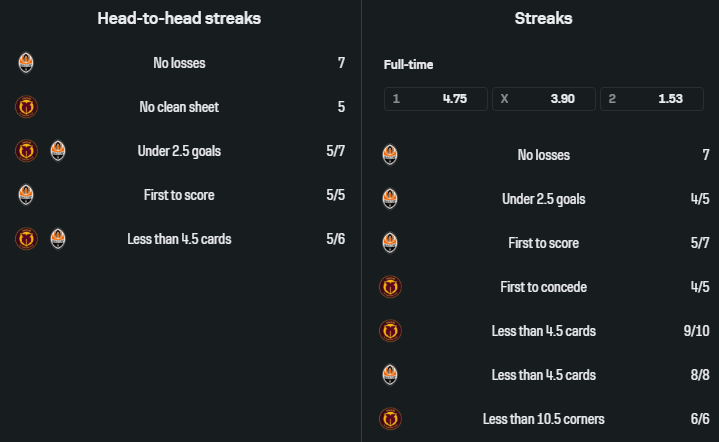Click Shakhtar logo beside Streaks No losses row
This screenshot has height=442, width=719.
tap(390, 155)
